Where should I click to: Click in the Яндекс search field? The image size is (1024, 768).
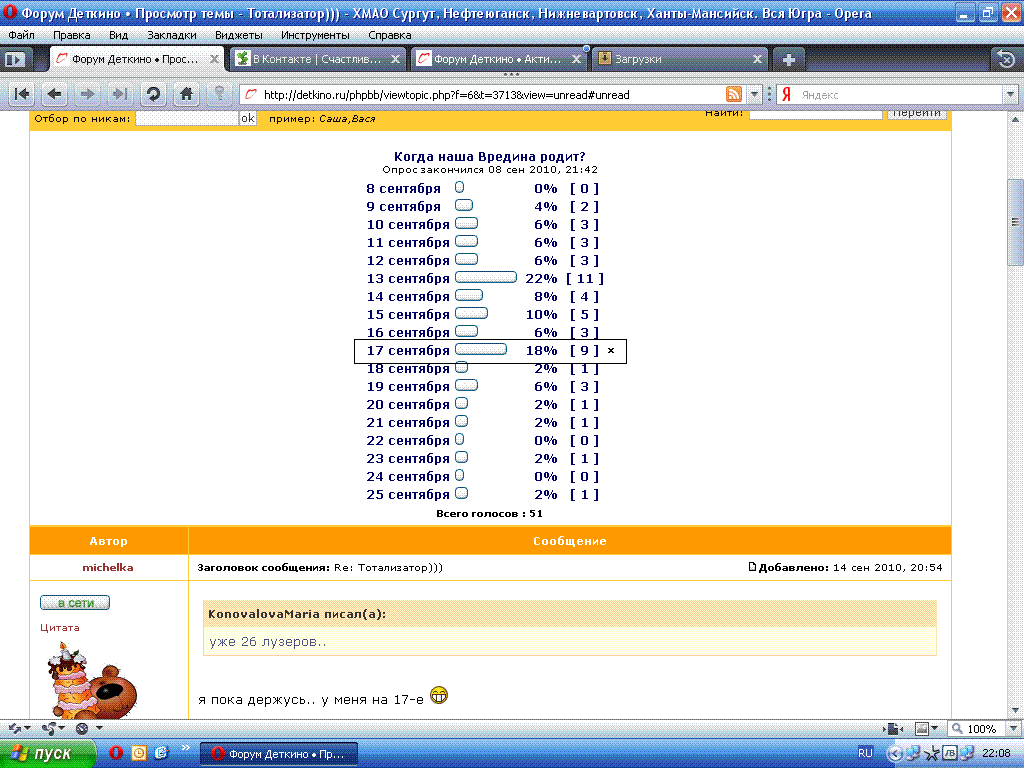point(899,95)
